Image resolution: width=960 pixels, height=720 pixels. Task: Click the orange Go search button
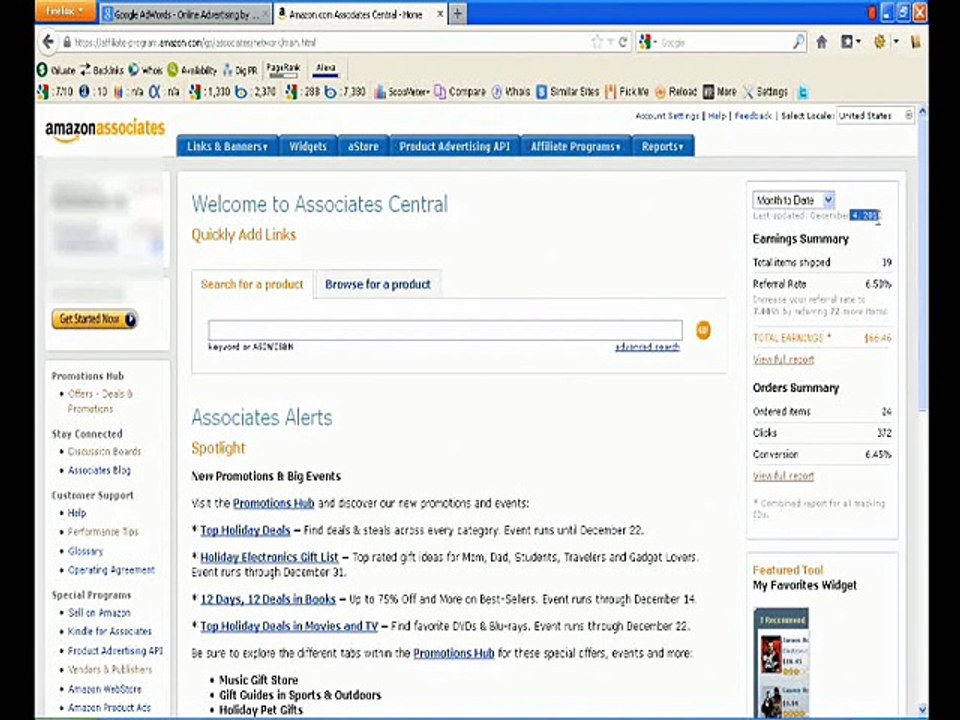click(x=703, y=330)
